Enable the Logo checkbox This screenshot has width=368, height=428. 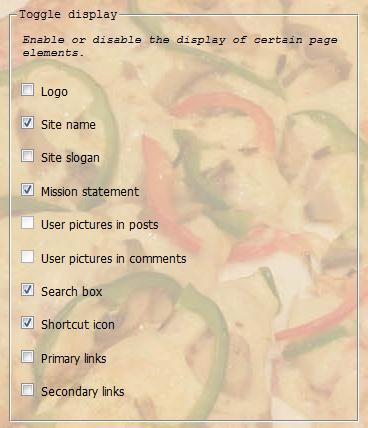click(27, 90)
